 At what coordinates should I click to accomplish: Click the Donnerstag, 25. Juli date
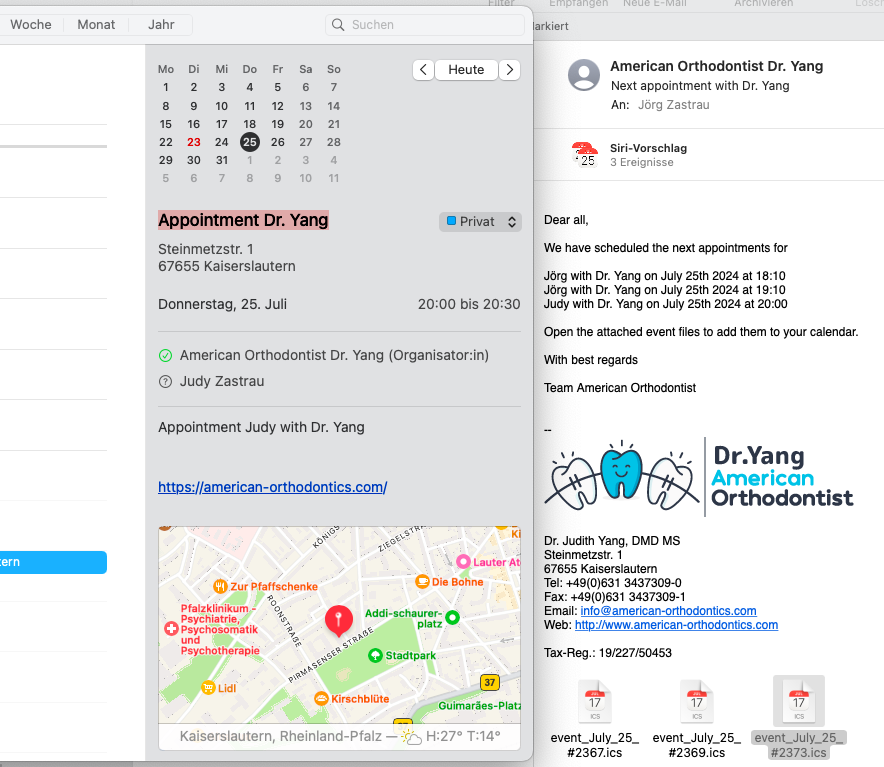pyautogui.click(x=222, y=305)
